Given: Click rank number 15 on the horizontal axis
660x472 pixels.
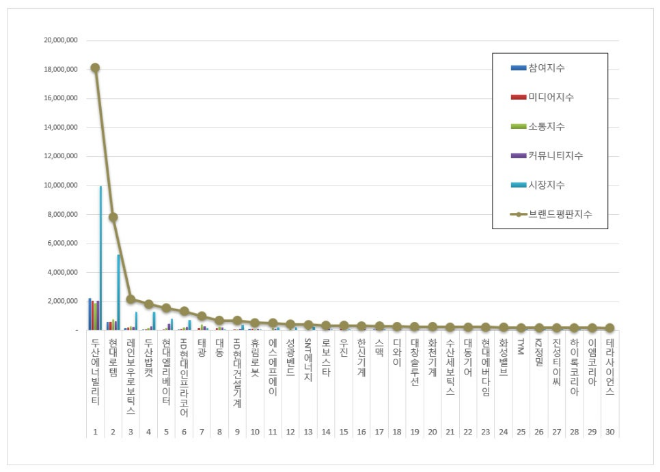Looking at the screenshot, I should 343,431.
